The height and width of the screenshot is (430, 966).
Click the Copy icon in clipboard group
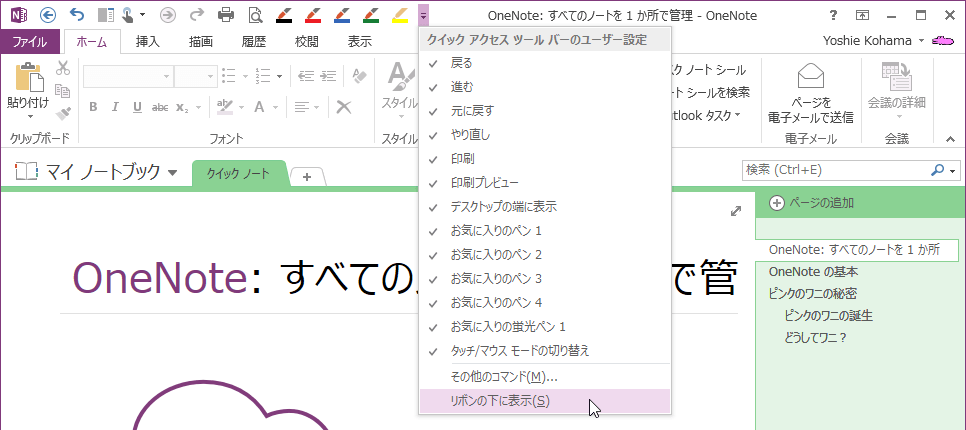click(63, 91)
